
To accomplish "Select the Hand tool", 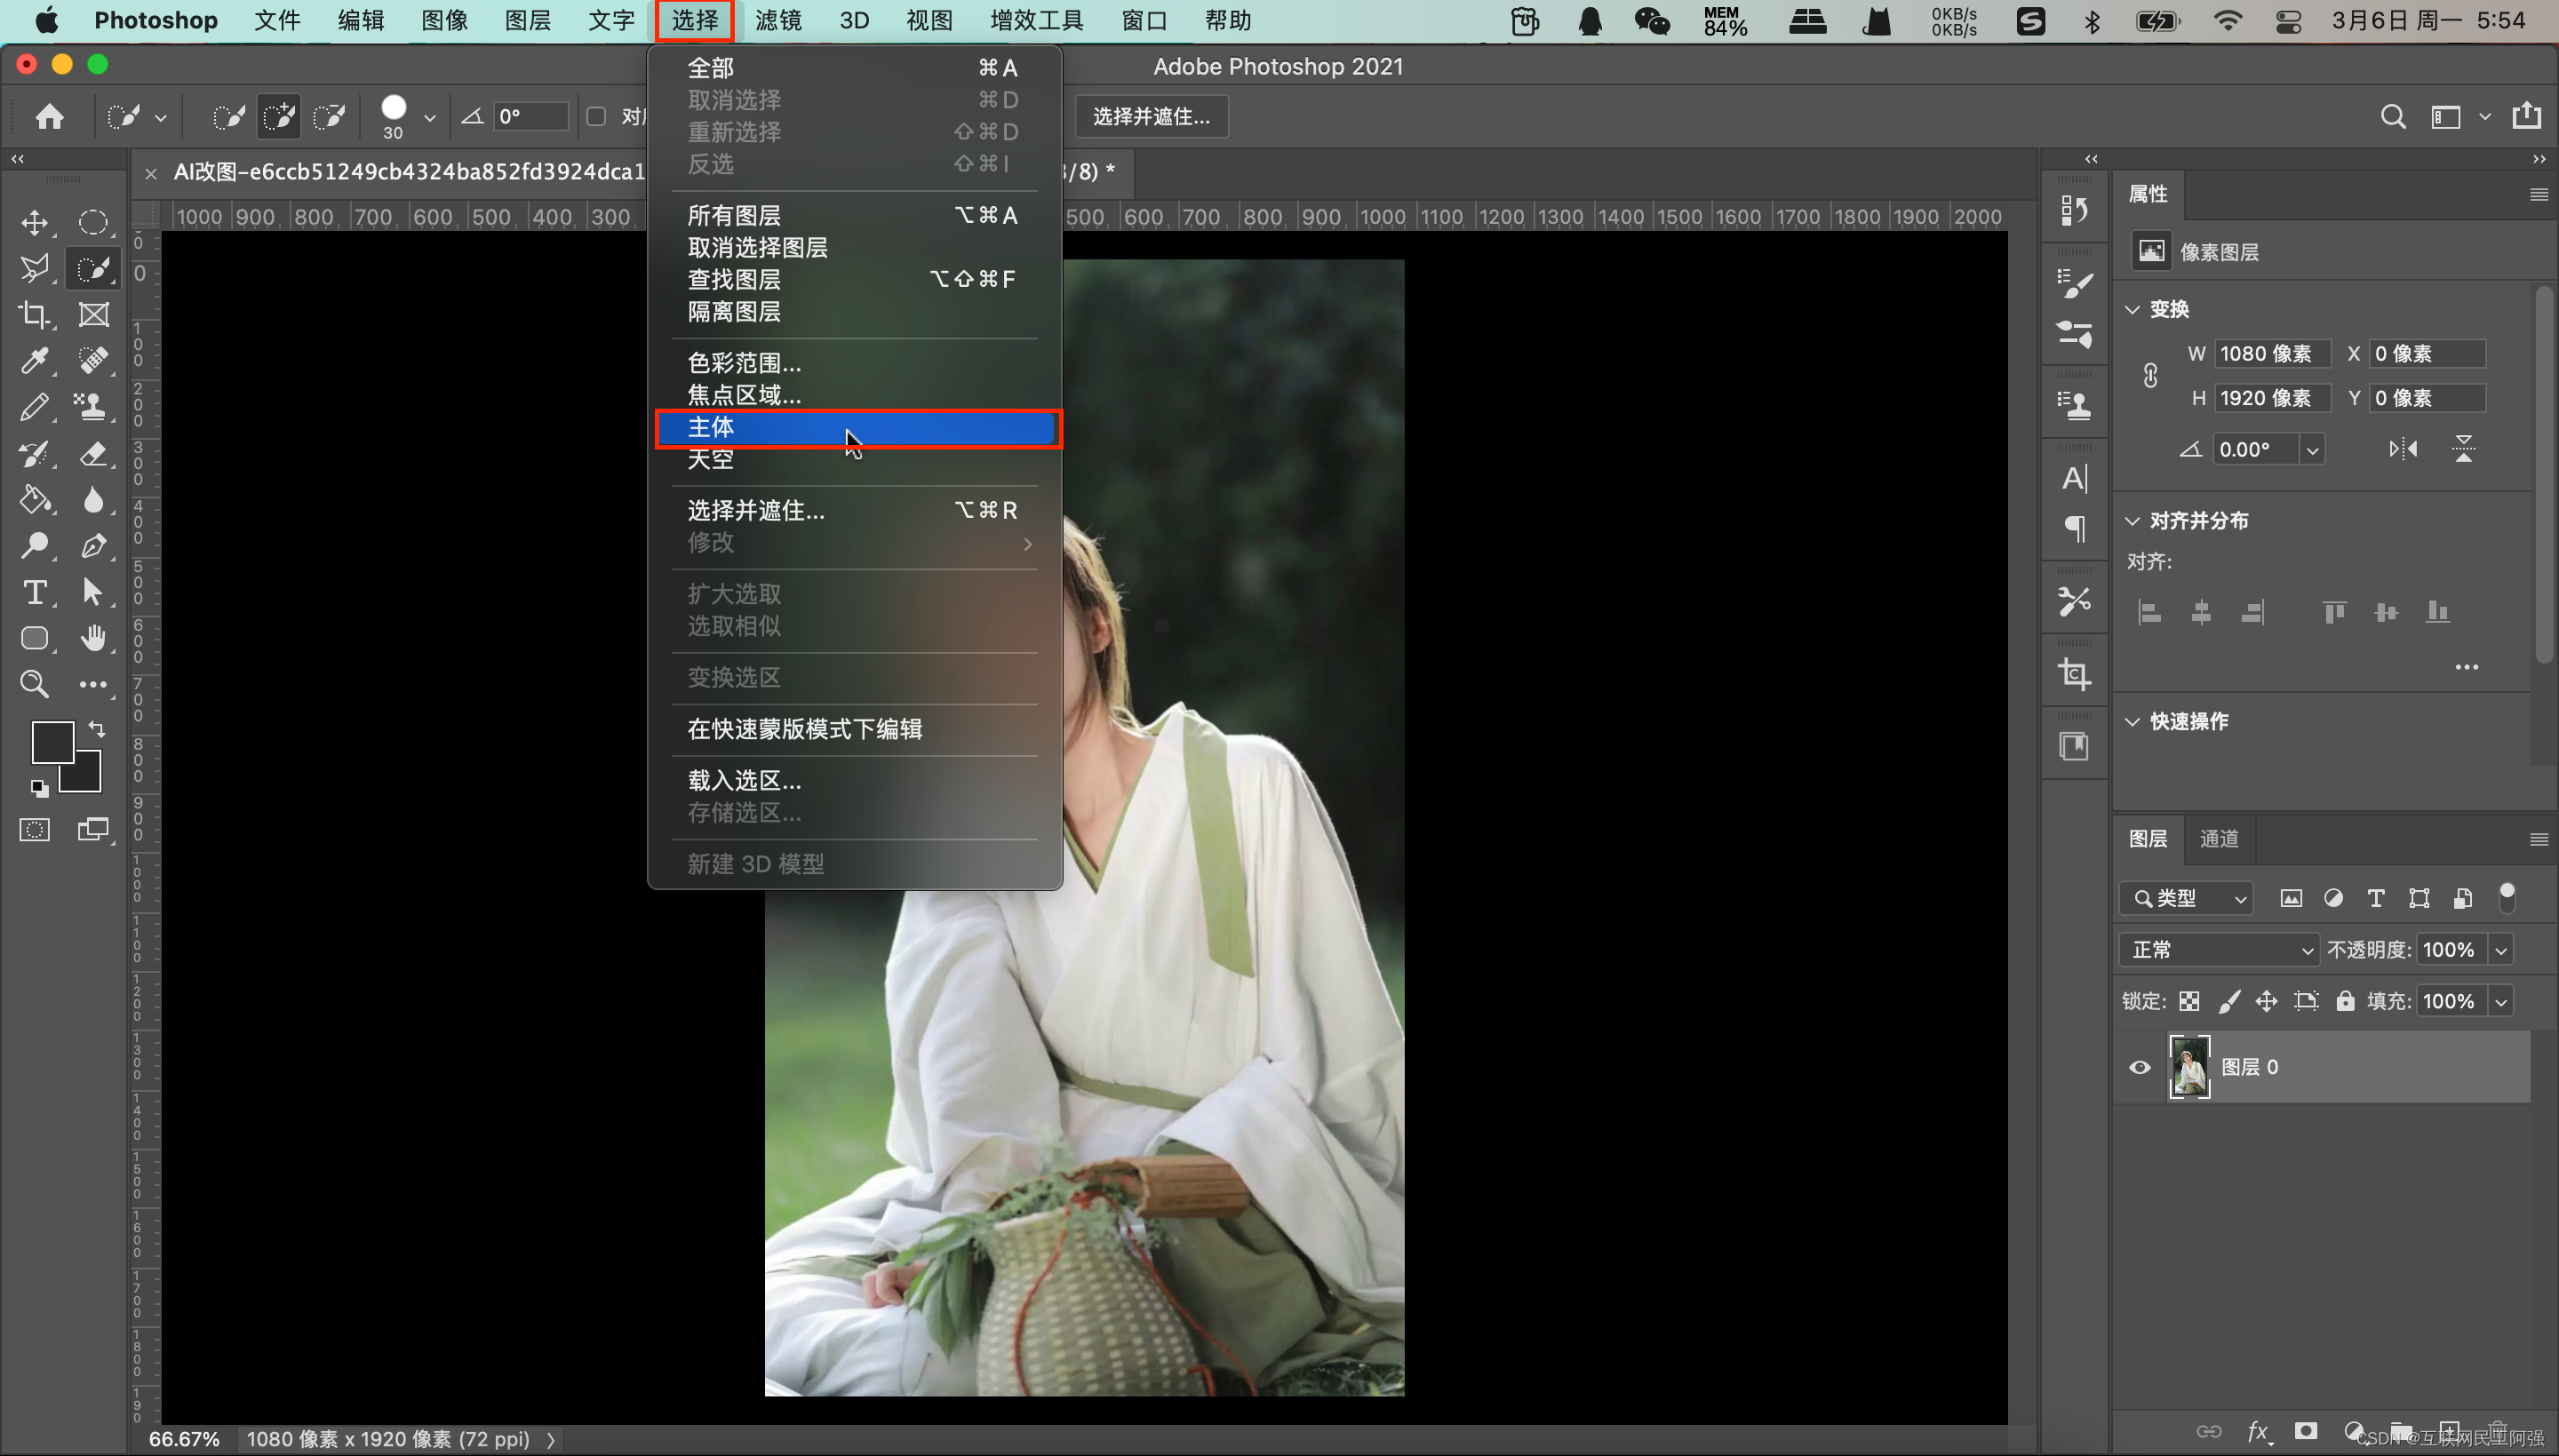I will tap(93, 638).
